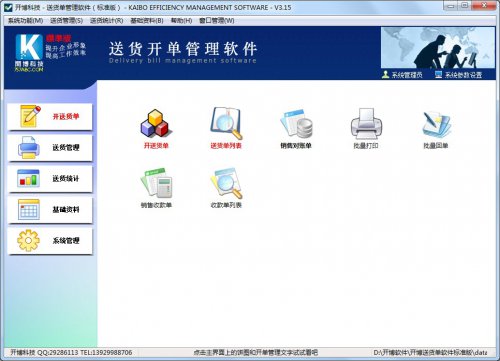The height and width of the screenshot is (361, 500).
Task: Select the 基础资料 sidebar button with calendar grid
Action: point(50,210)
